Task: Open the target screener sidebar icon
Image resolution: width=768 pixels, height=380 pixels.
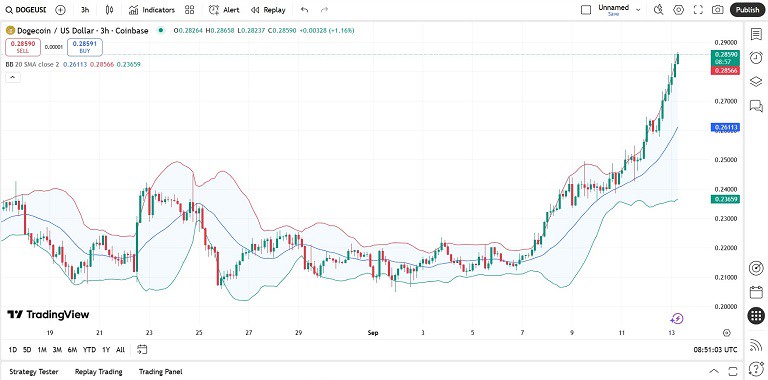Action: click(756, 268)
